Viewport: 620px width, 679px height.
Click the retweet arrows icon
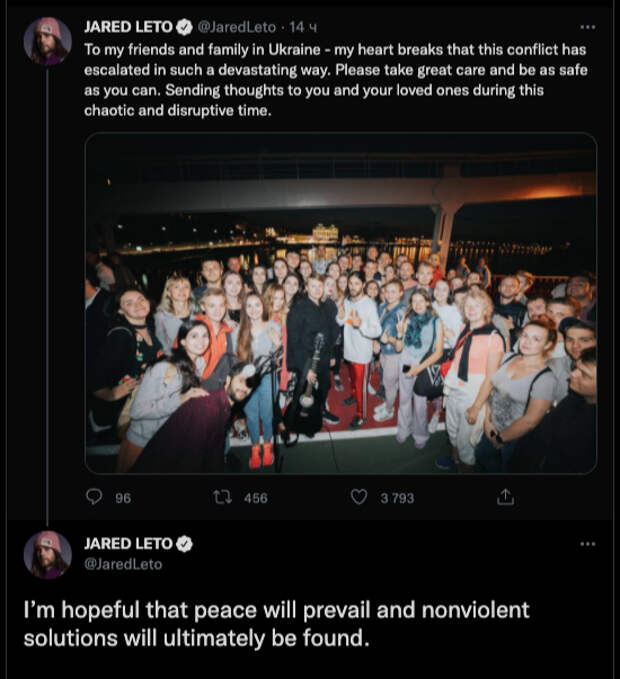(223, 497)
